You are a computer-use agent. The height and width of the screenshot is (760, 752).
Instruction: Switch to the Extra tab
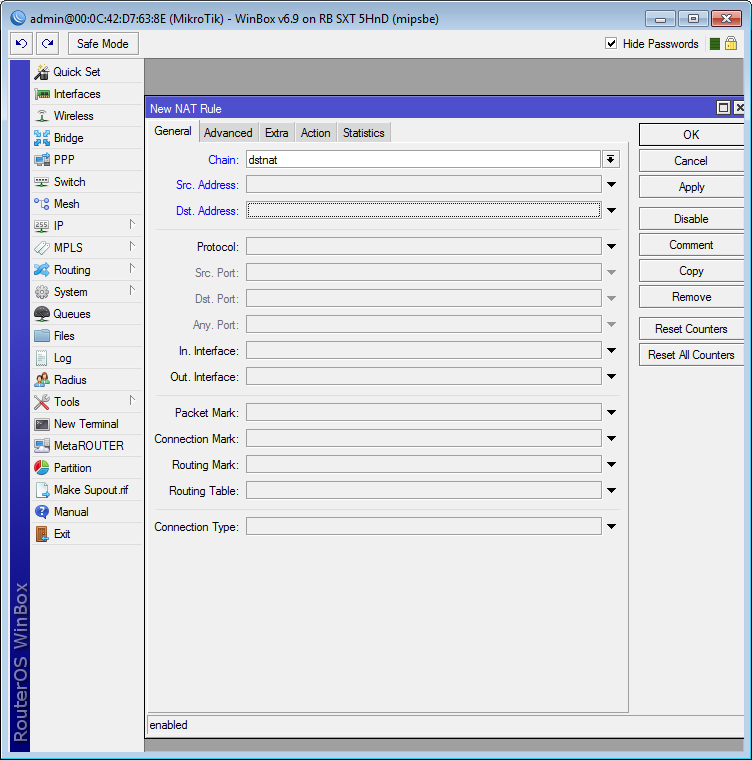coord(277,133)
